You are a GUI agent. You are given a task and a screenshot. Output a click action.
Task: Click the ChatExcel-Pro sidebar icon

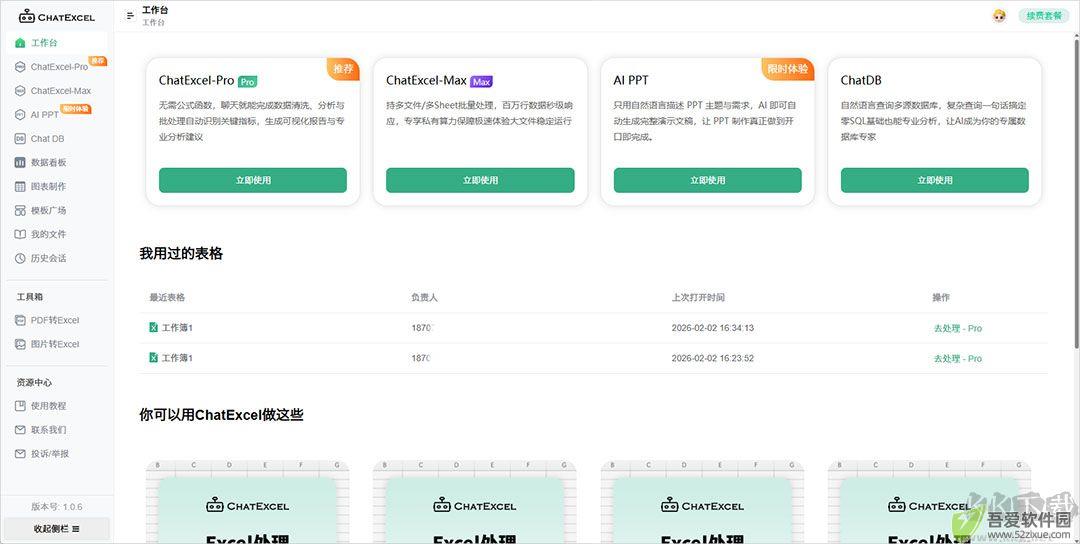click(x=20, y=67)
